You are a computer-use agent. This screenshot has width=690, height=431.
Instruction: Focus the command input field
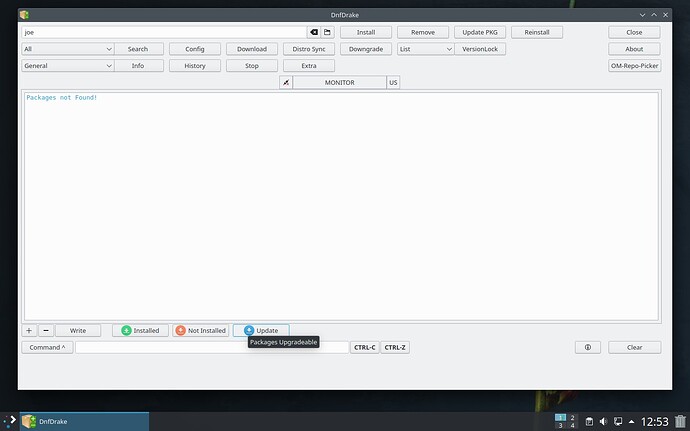click(x=212, y=347)
